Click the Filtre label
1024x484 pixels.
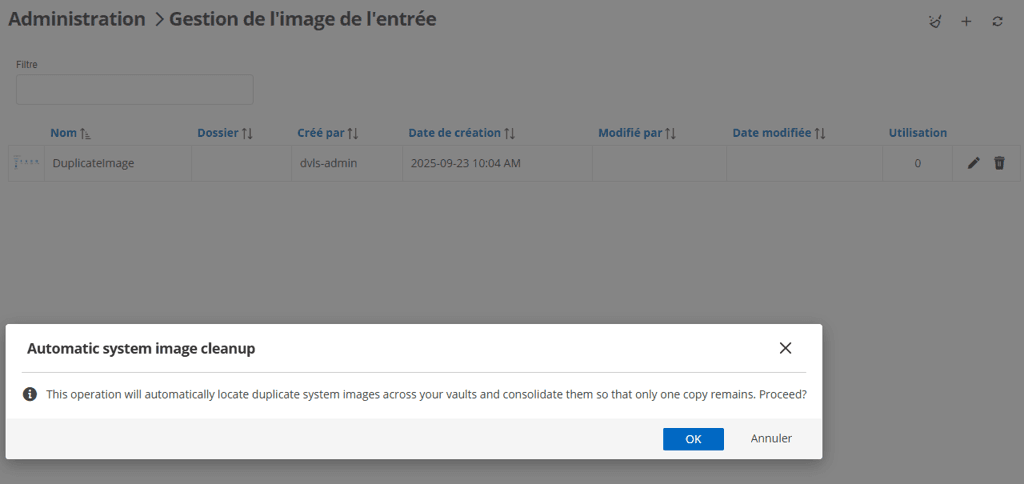(x=27, y=65)
